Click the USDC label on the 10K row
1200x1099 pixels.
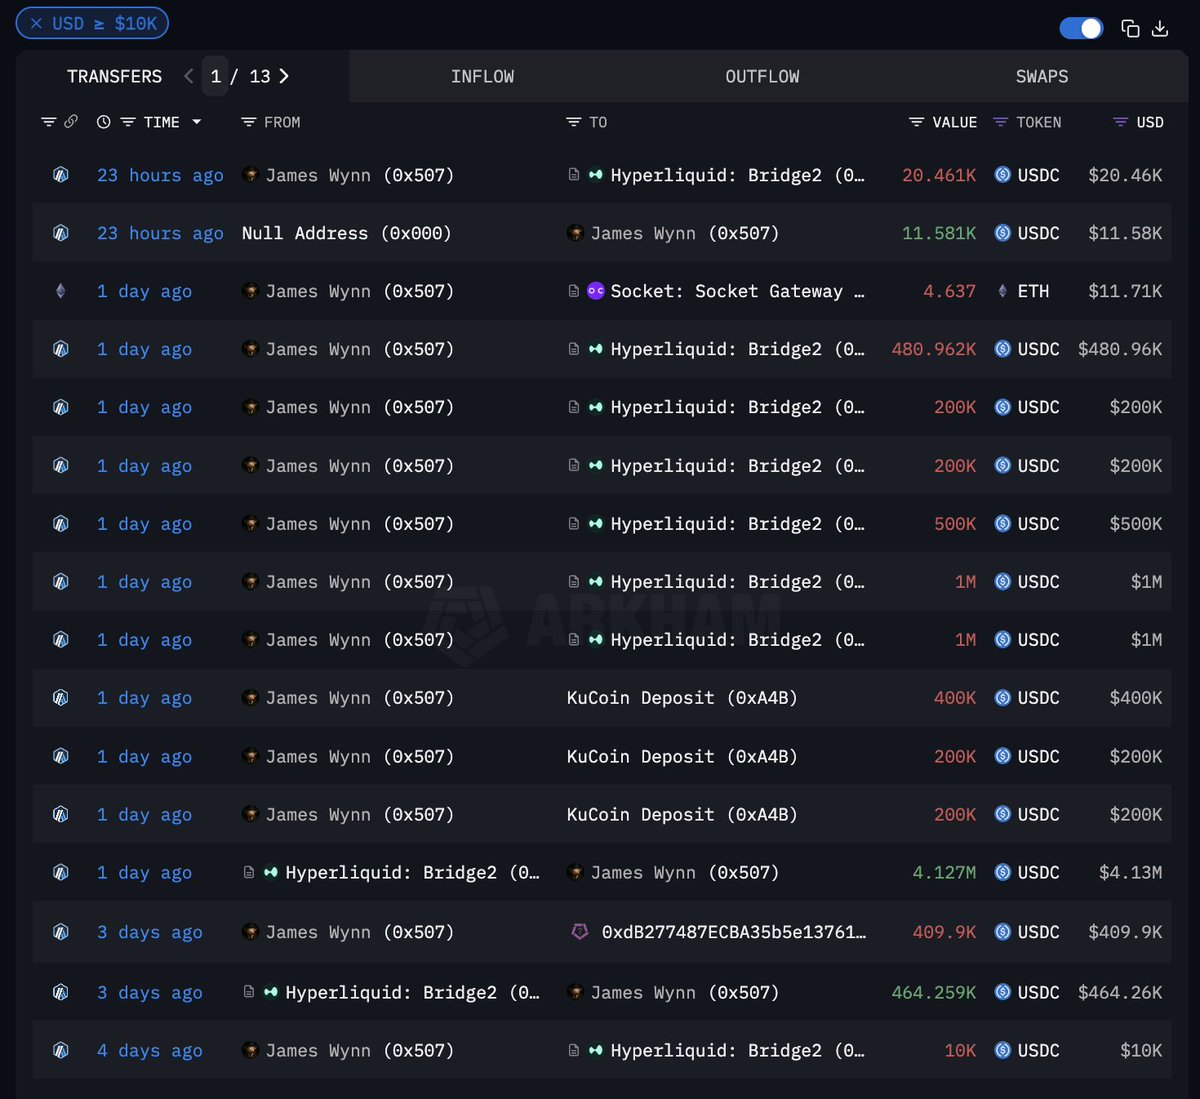pyautogui.click(x=1038, y=1050)
